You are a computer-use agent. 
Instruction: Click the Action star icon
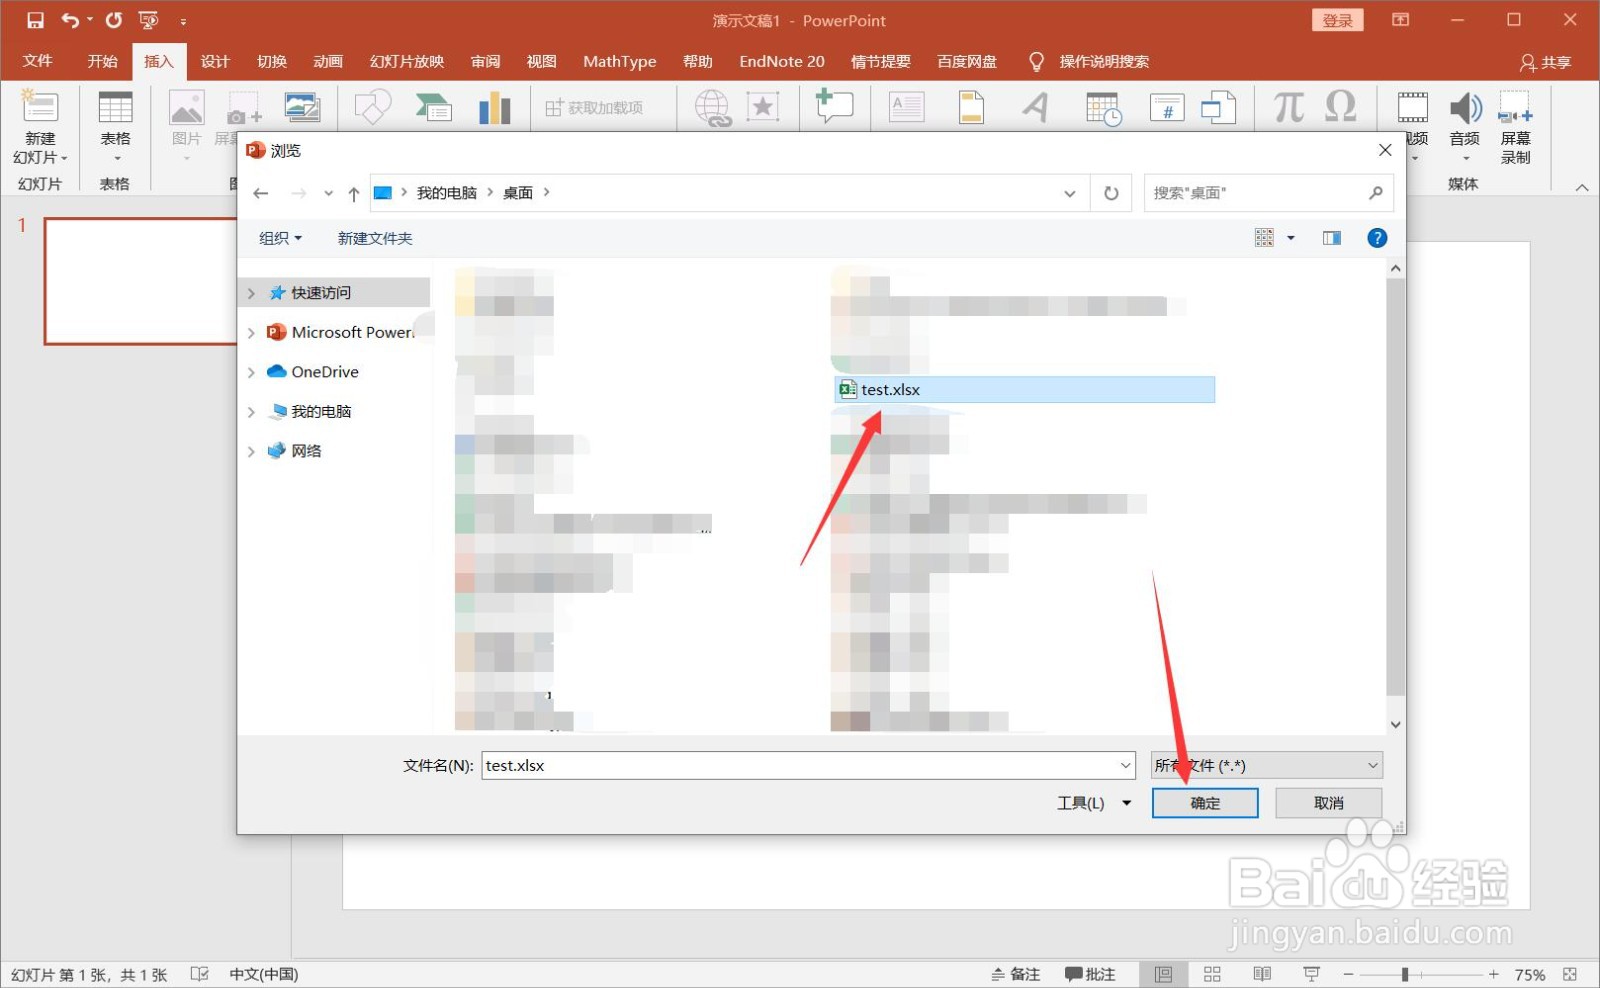click(763, 107)
